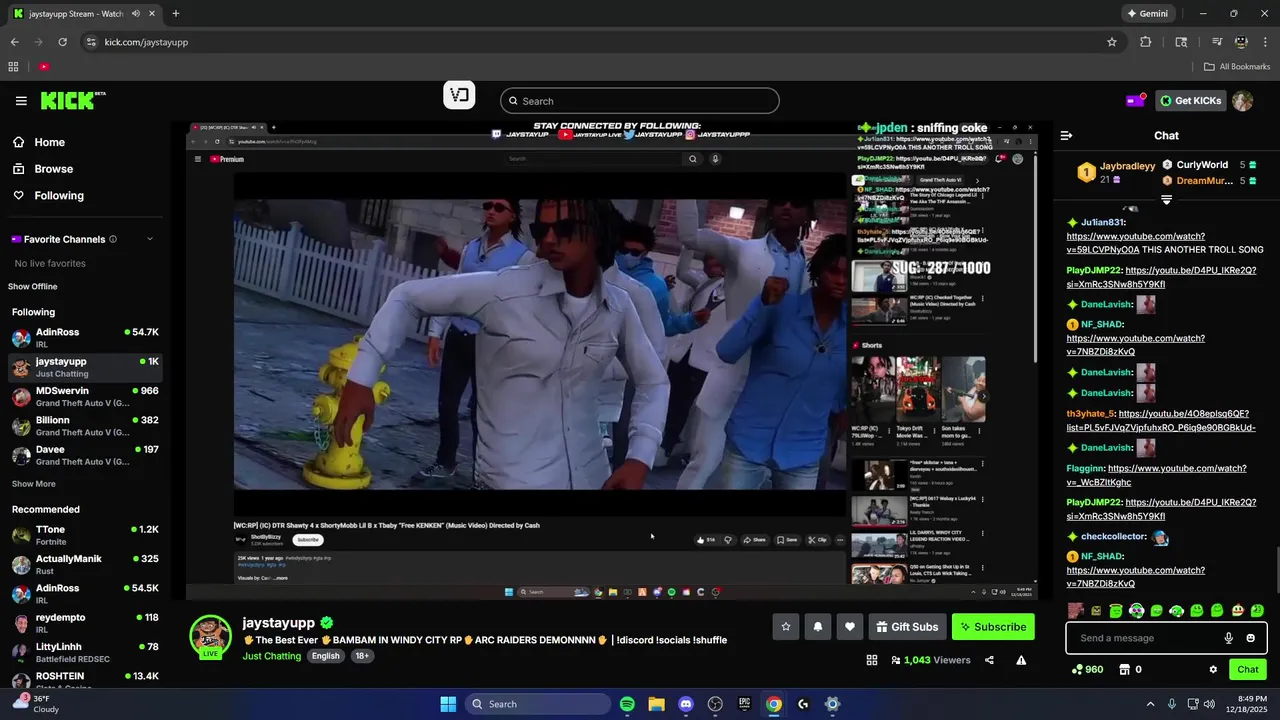Follow channel with heart button

tap(850, 627)
